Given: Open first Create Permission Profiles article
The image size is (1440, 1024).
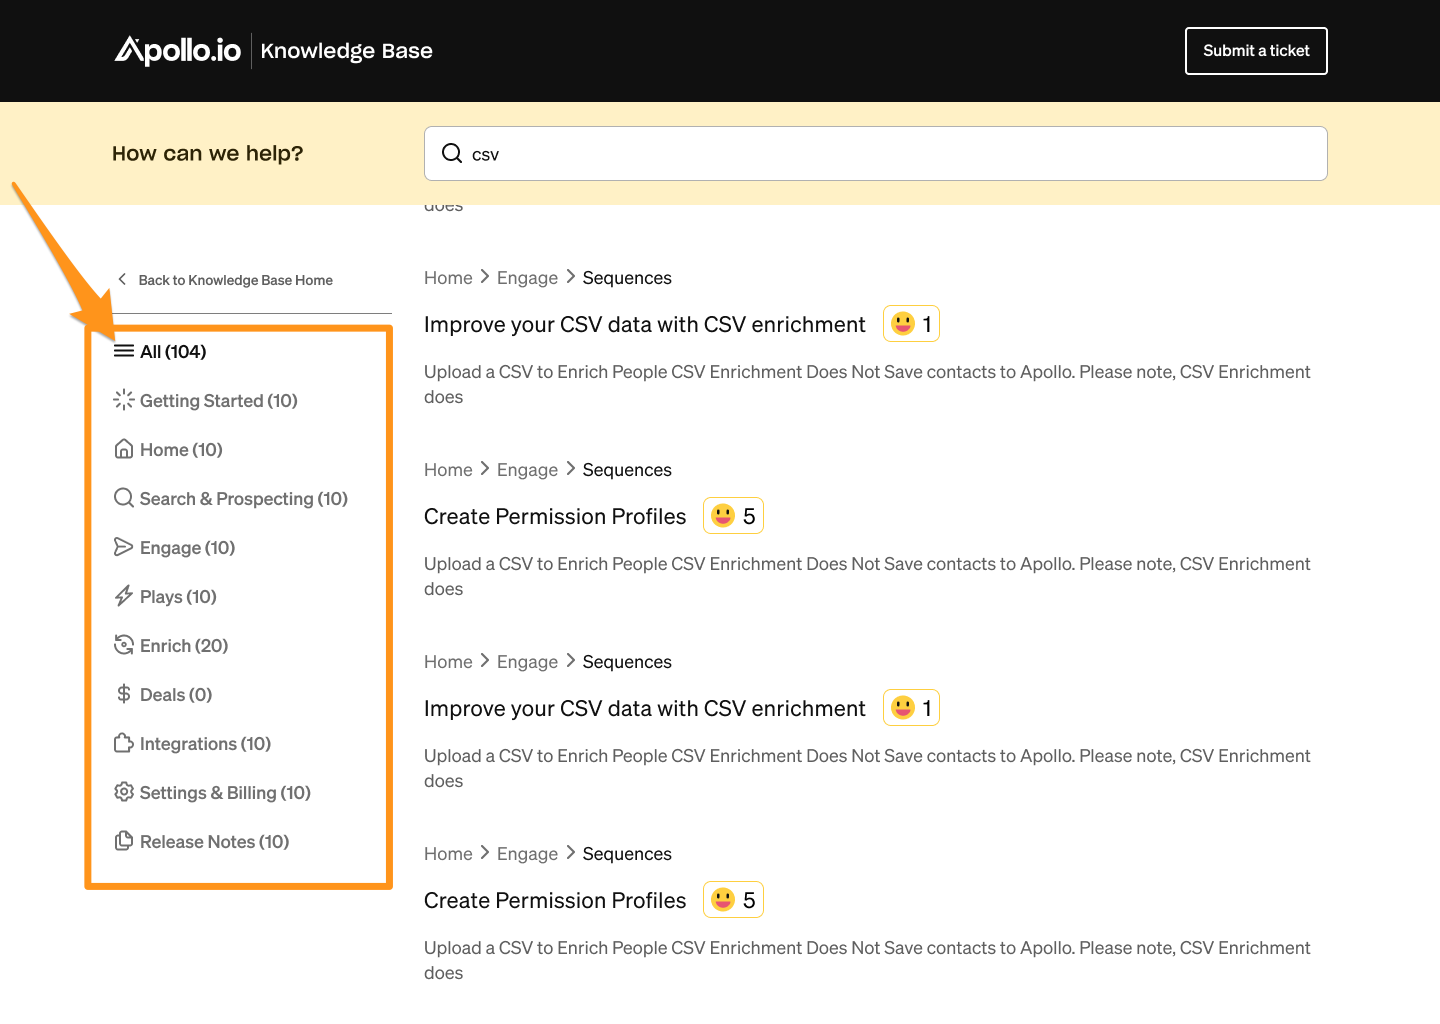Looking at the screenshot, I should click(555, 516).
